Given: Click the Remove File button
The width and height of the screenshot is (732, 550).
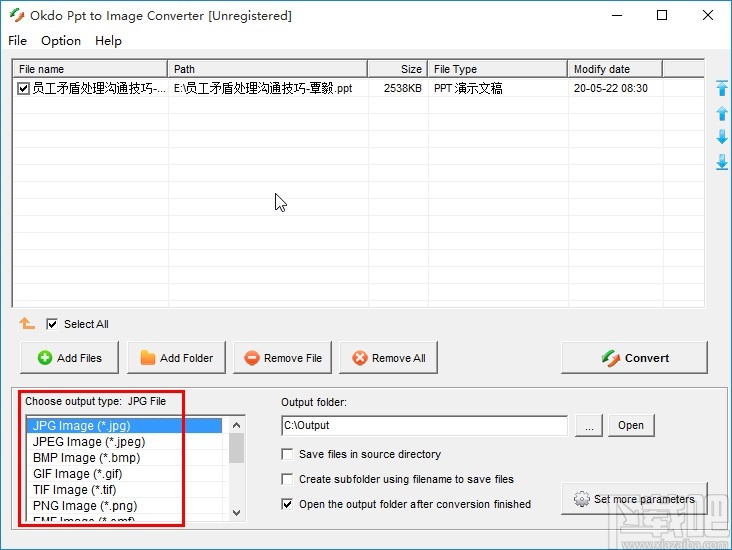Looking at the screenshot, I should tap(282, 358).
